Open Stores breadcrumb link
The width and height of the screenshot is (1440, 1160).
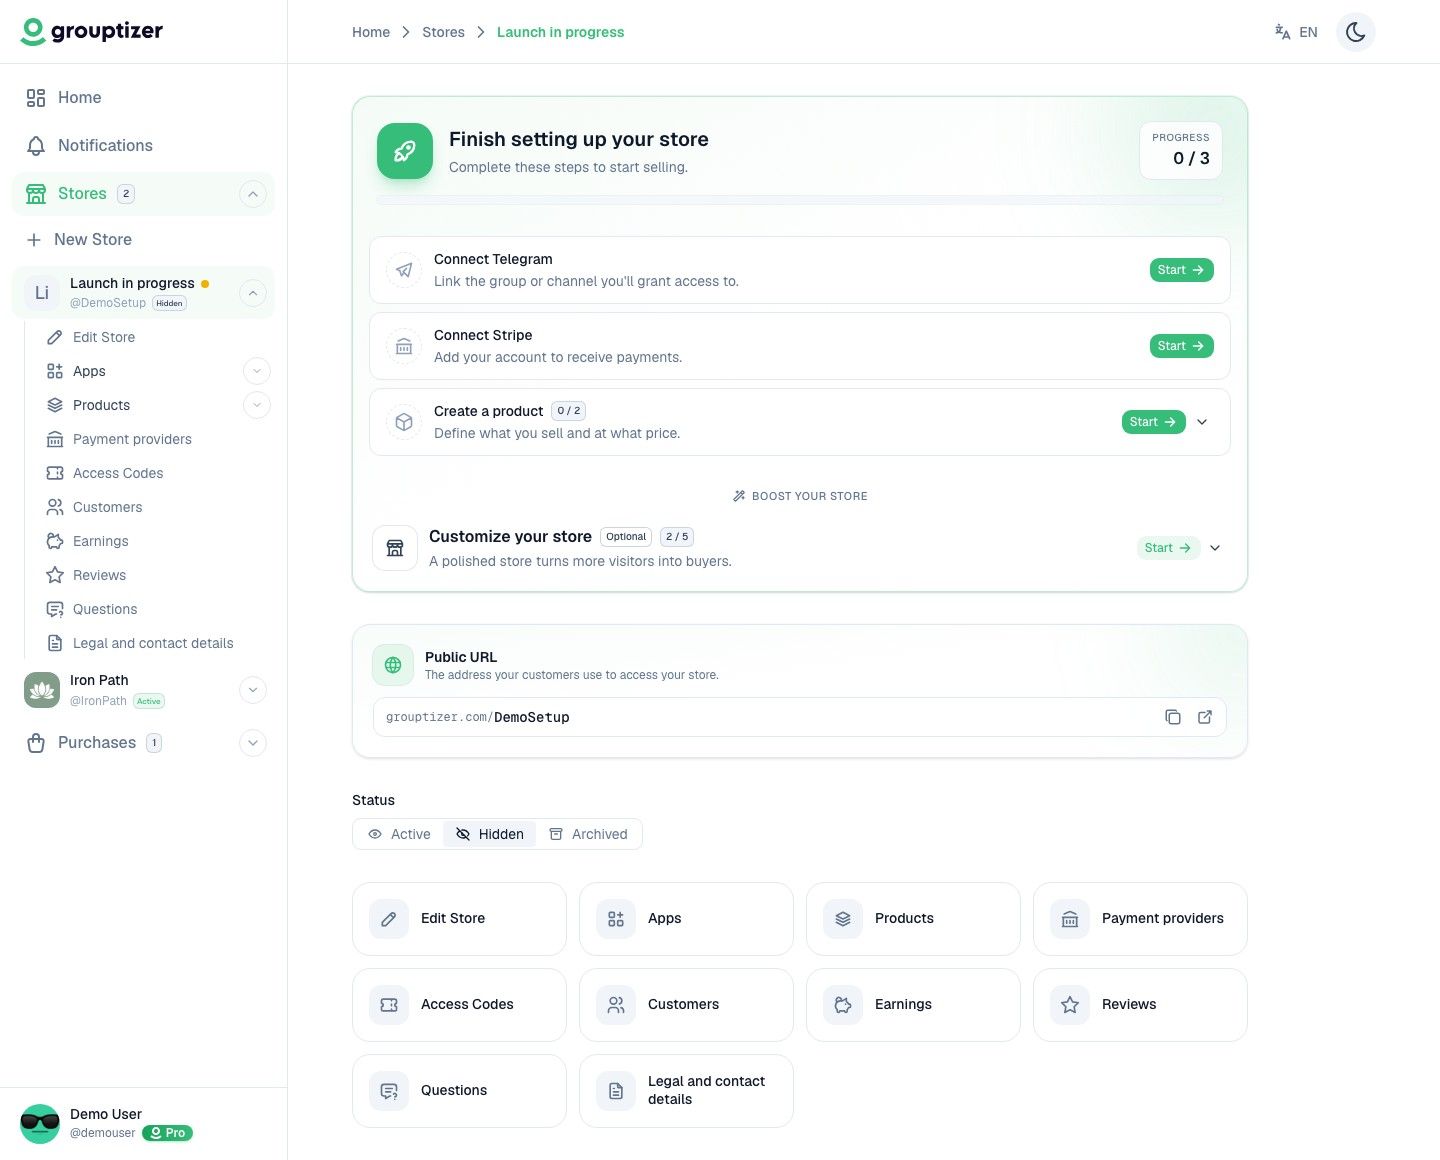[443, 32]
